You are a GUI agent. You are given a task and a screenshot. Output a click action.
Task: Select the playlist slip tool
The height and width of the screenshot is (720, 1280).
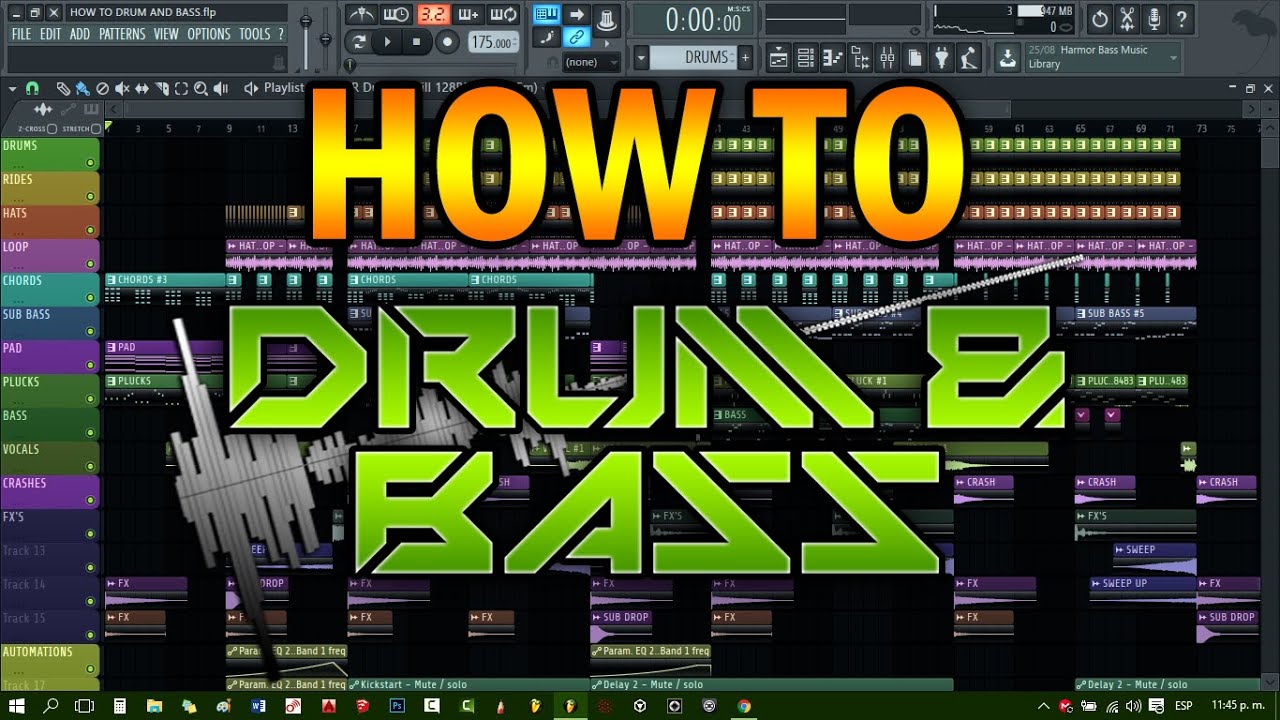141,88
